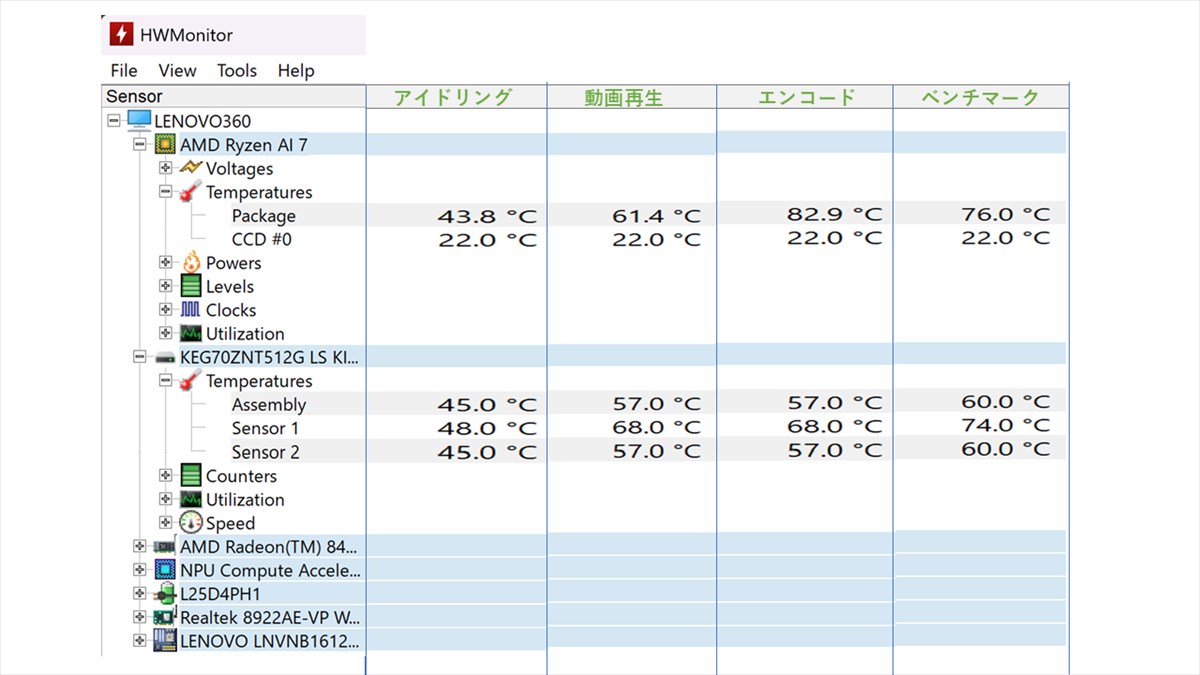1200x675 pixels.
Task: Click the Clocks waveform icon
Action: 191,310
